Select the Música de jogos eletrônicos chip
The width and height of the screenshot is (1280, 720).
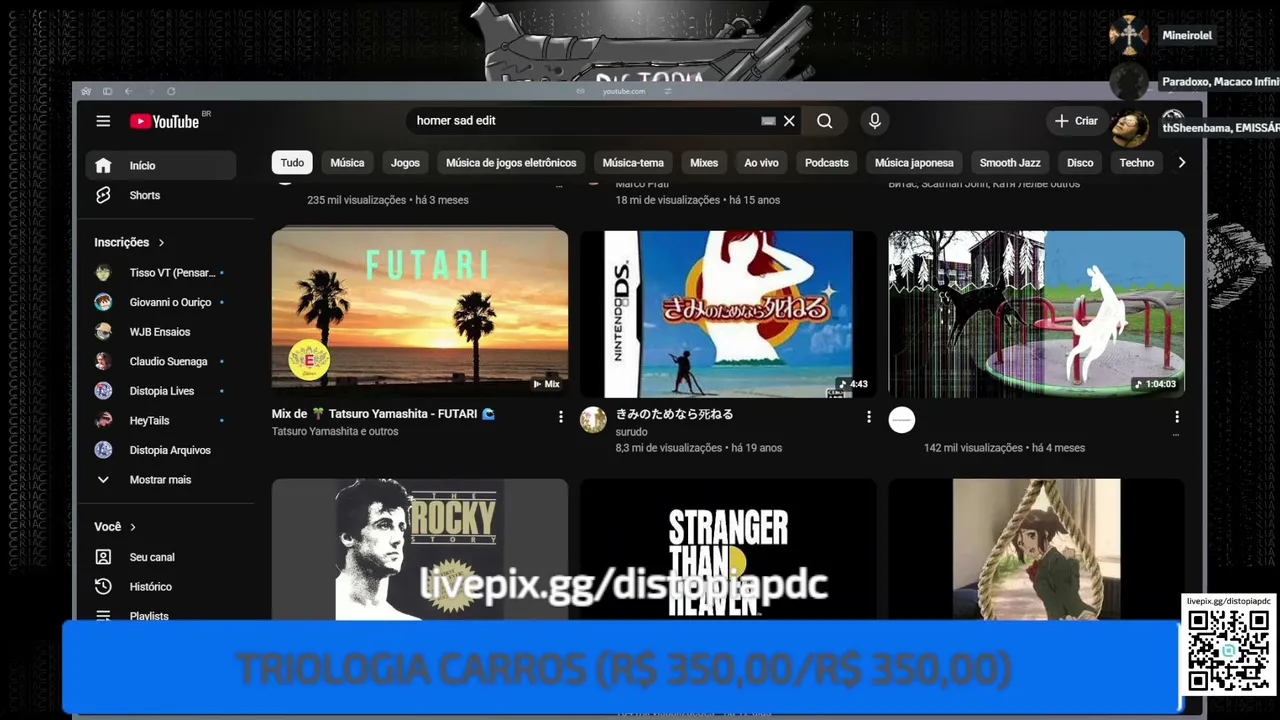[x=511, y=163]
